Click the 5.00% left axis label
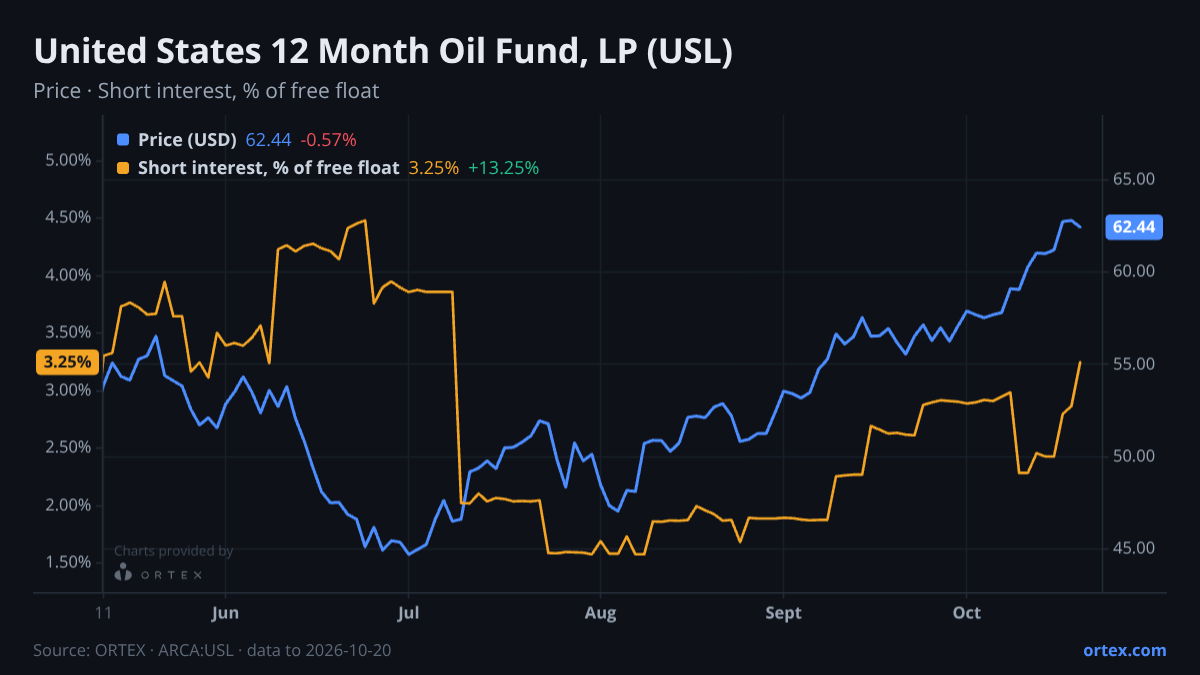The width and height of the screenshot is (1200, 675). point(69,160)
